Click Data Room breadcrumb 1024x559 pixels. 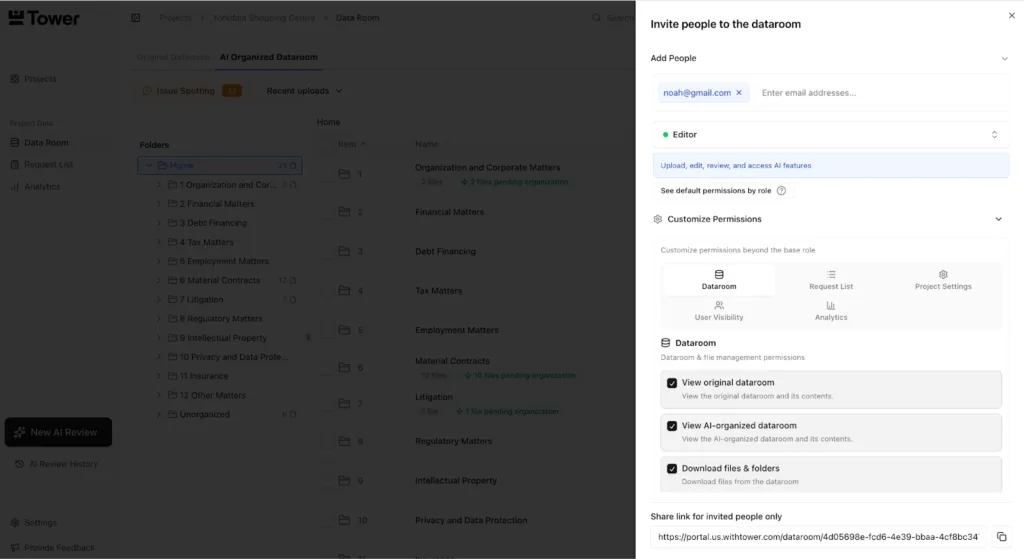point(357,18)
